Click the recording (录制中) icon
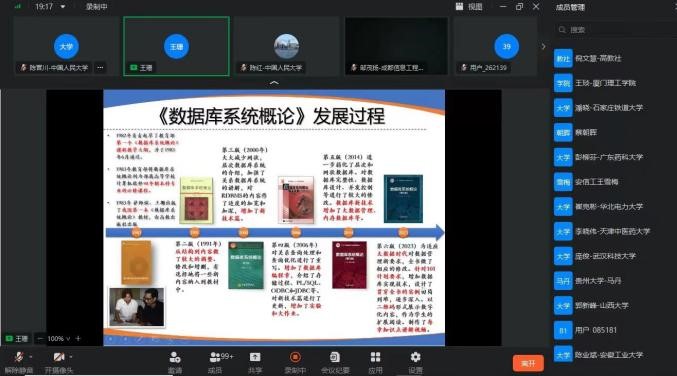Screen dimensions: 677x376 coord(295,357)
